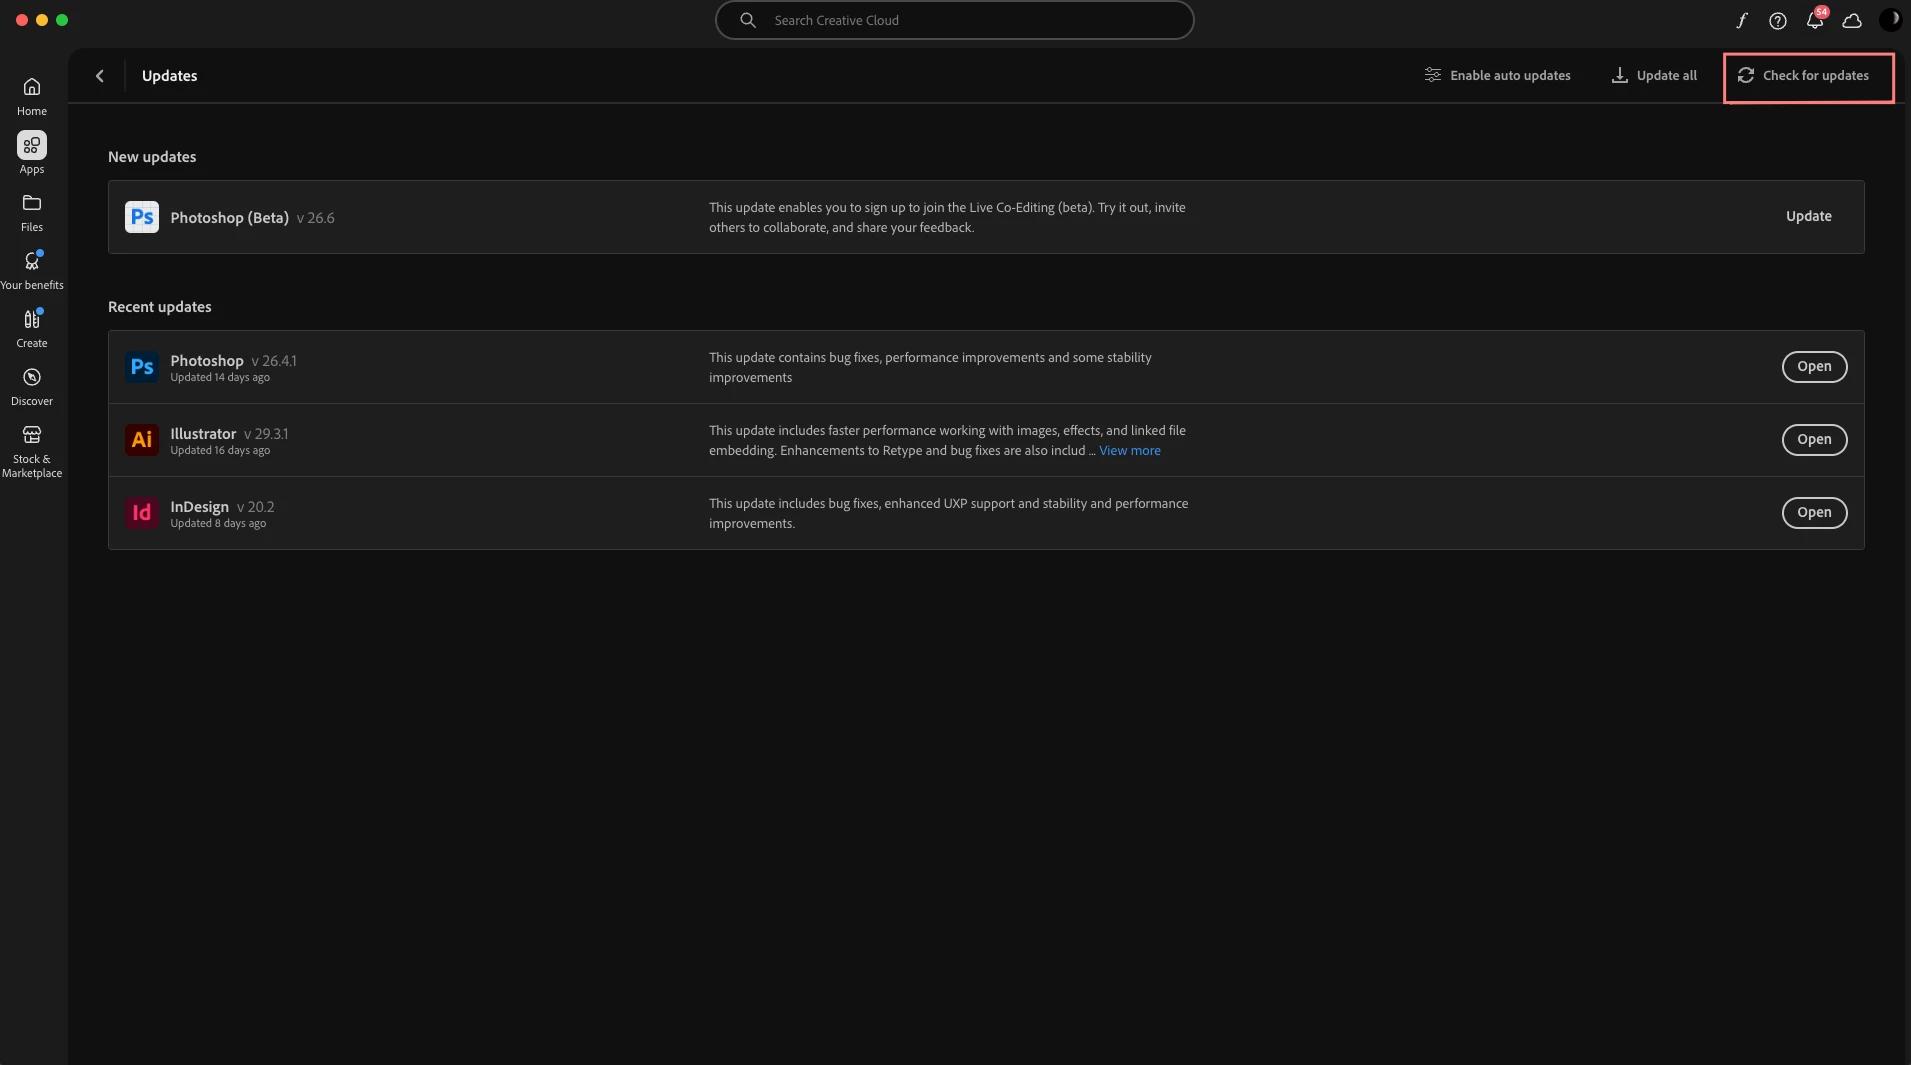Open notifications bell
This screenshot has width=1911, height=1065.
point(1815,20)
